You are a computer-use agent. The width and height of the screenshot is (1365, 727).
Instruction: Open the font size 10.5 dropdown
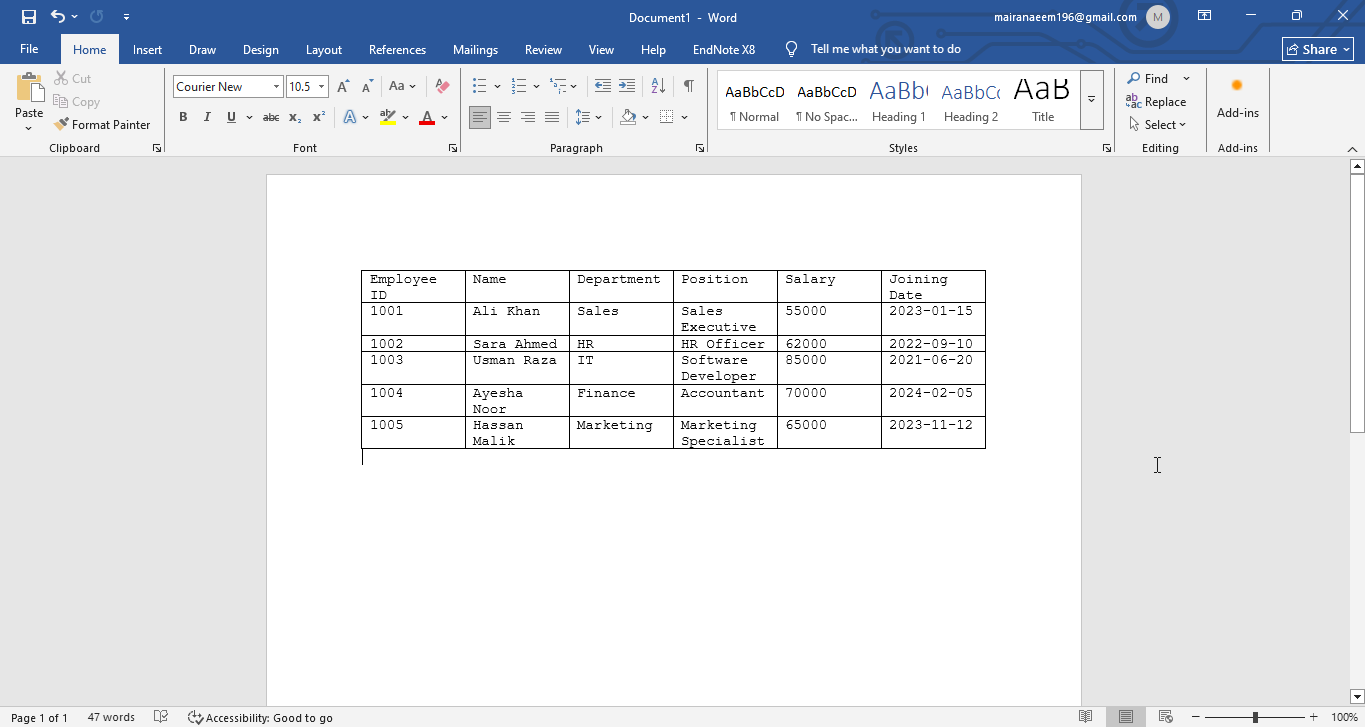pyautogui.click(x=321, y=87)
